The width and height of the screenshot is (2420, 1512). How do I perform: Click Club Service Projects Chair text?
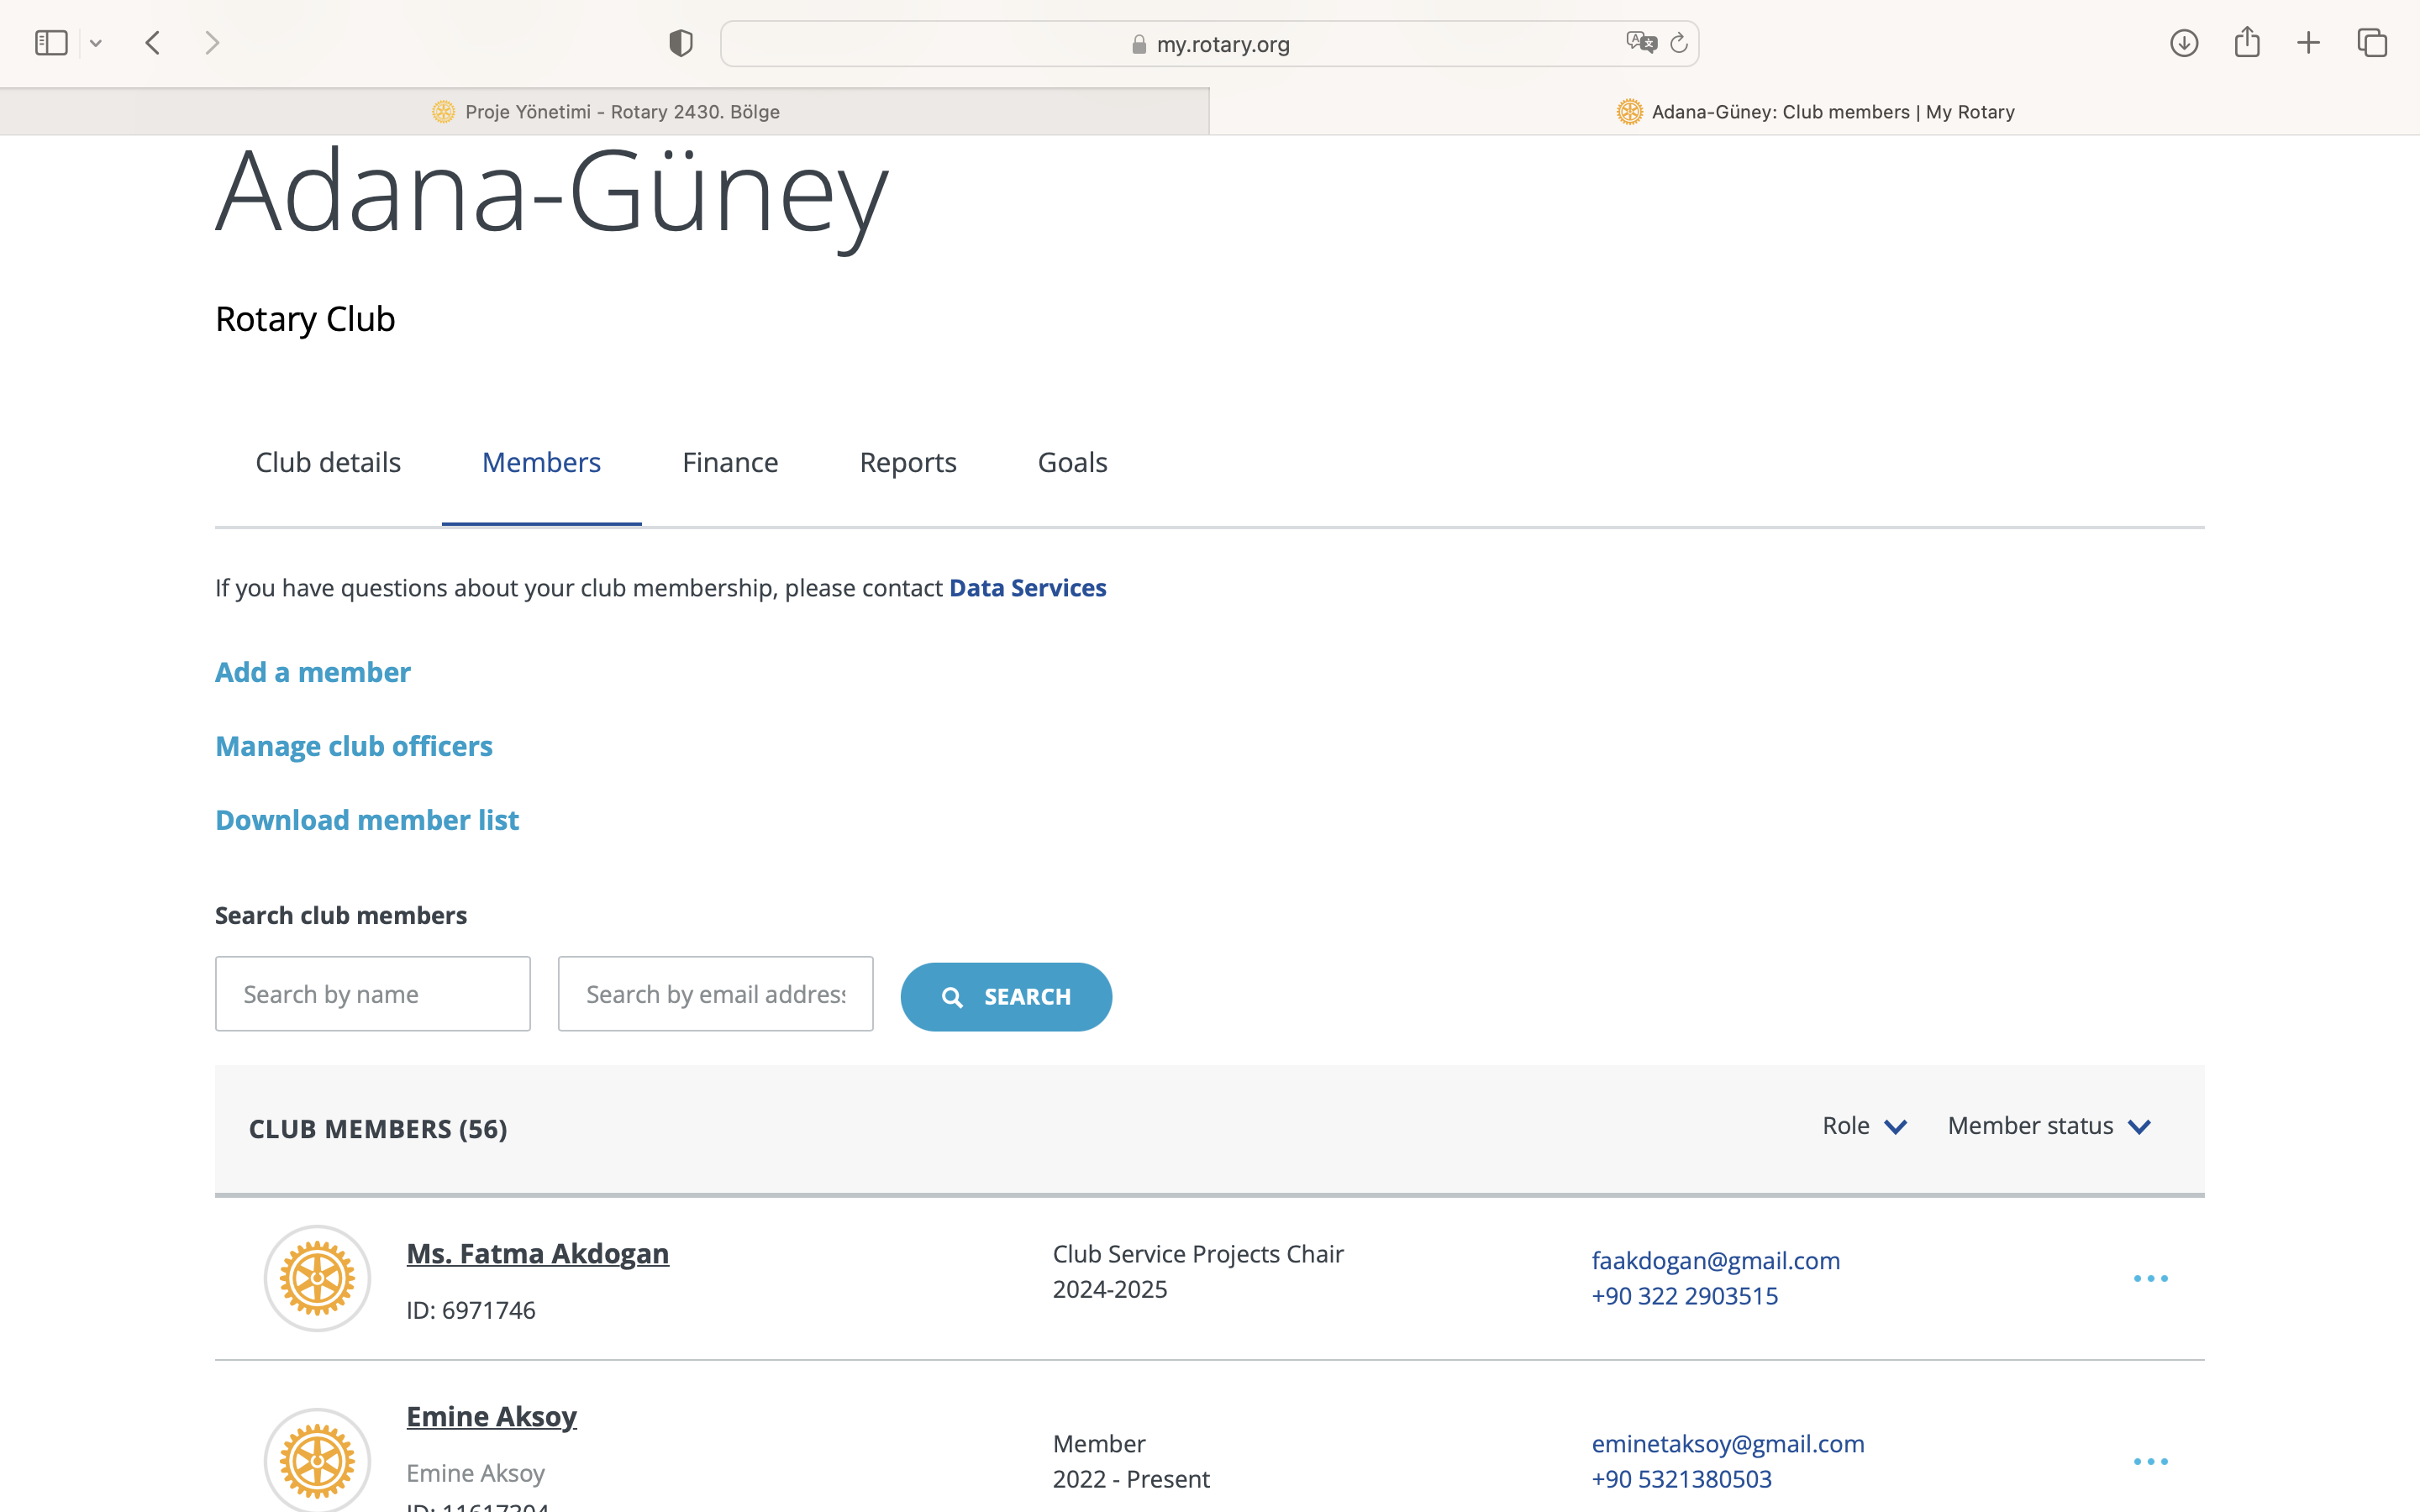(x=1198, y=1254)
